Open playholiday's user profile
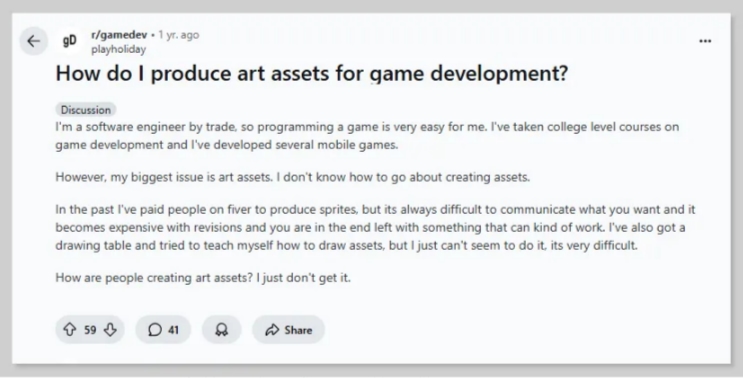 [118, 49]
